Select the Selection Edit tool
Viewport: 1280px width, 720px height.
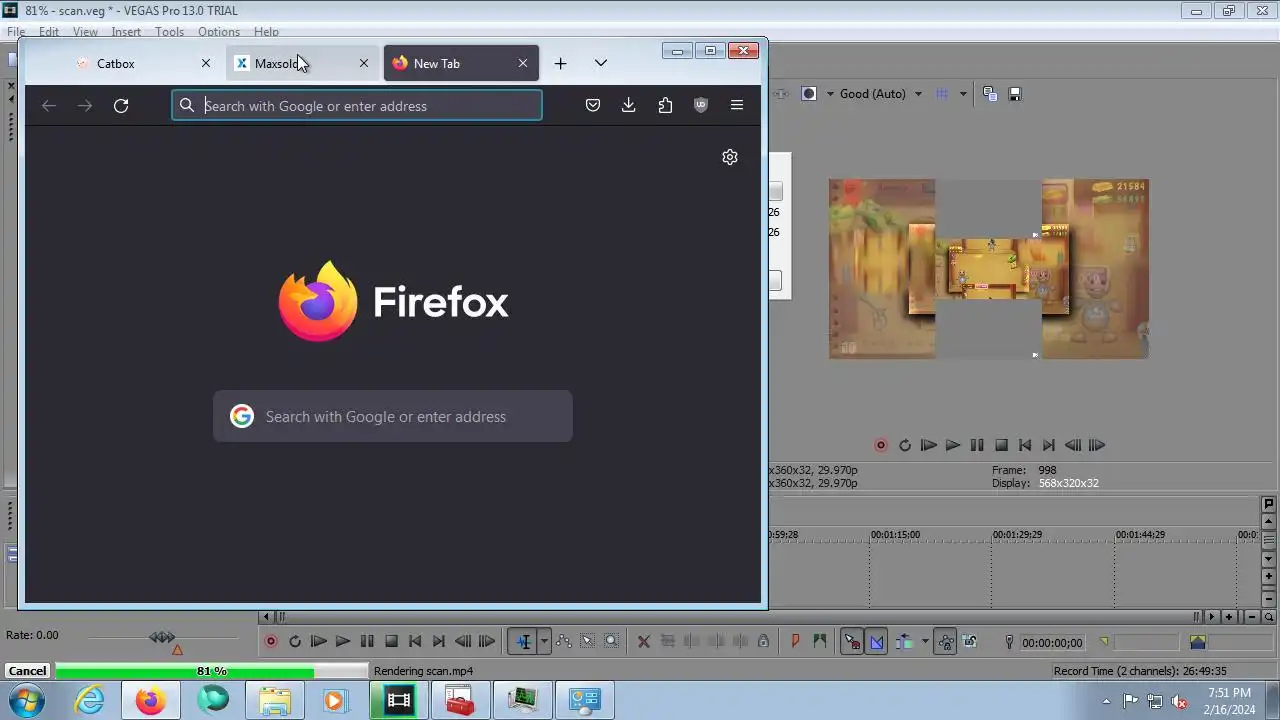(588, 642)
